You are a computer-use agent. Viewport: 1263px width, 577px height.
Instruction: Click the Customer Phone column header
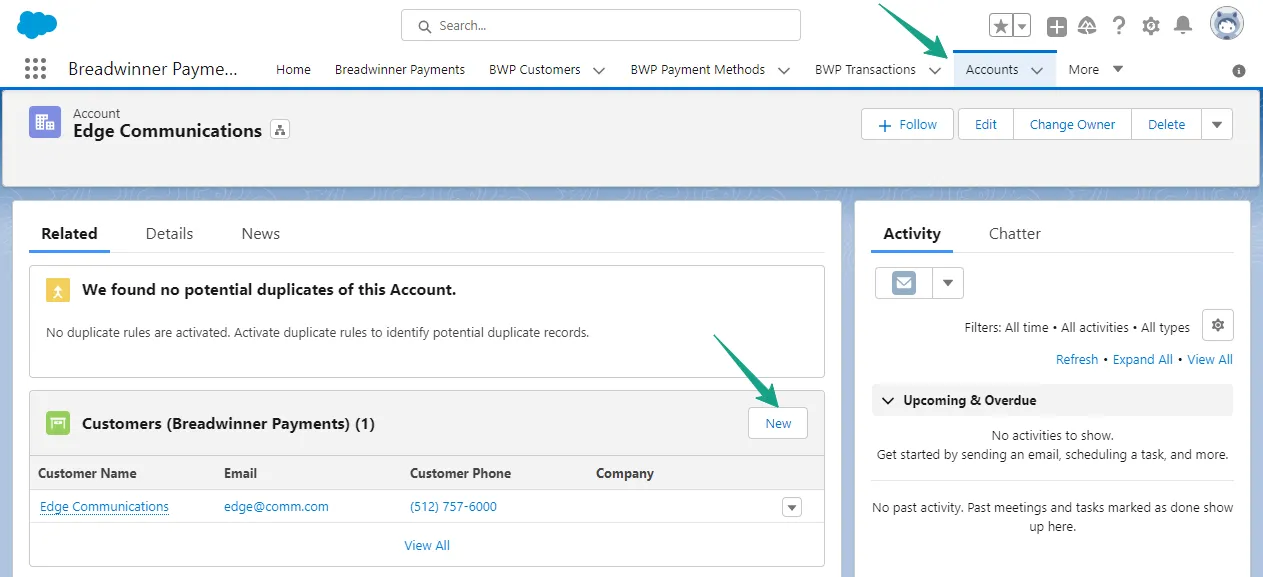[x=460, y=474]
